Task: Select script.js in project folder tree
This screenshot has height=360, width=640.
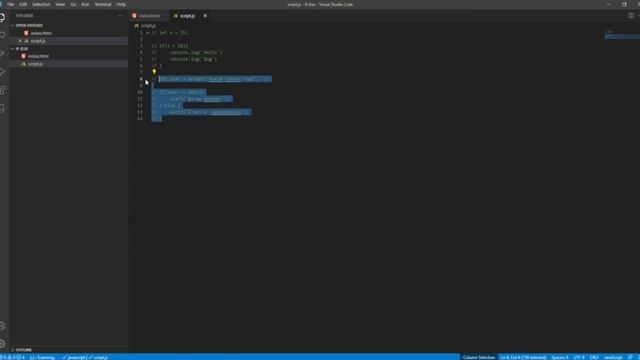Action: point(35,64)
